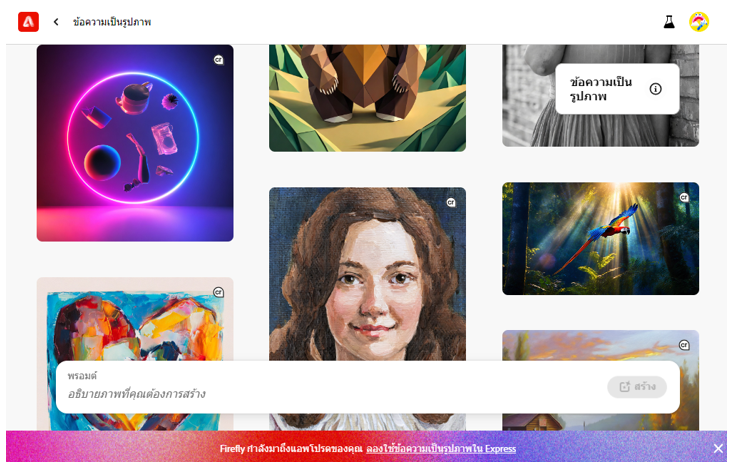Follow the Express text-to-image link in the banner
Image resolution: width=733 pixels, height=465 pixels.
[x=441, y=449]
